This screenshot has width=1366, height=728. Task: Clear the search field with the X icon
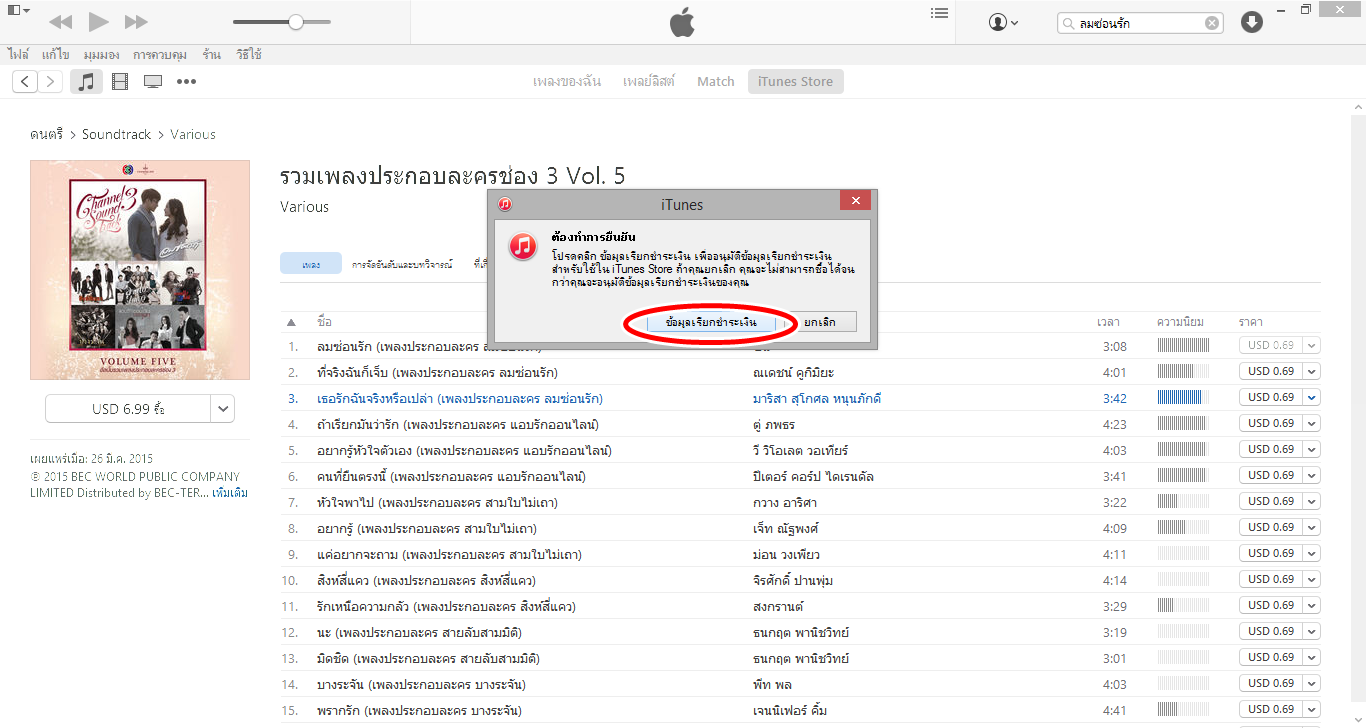pyautogui.click(x=1212, y=23)
